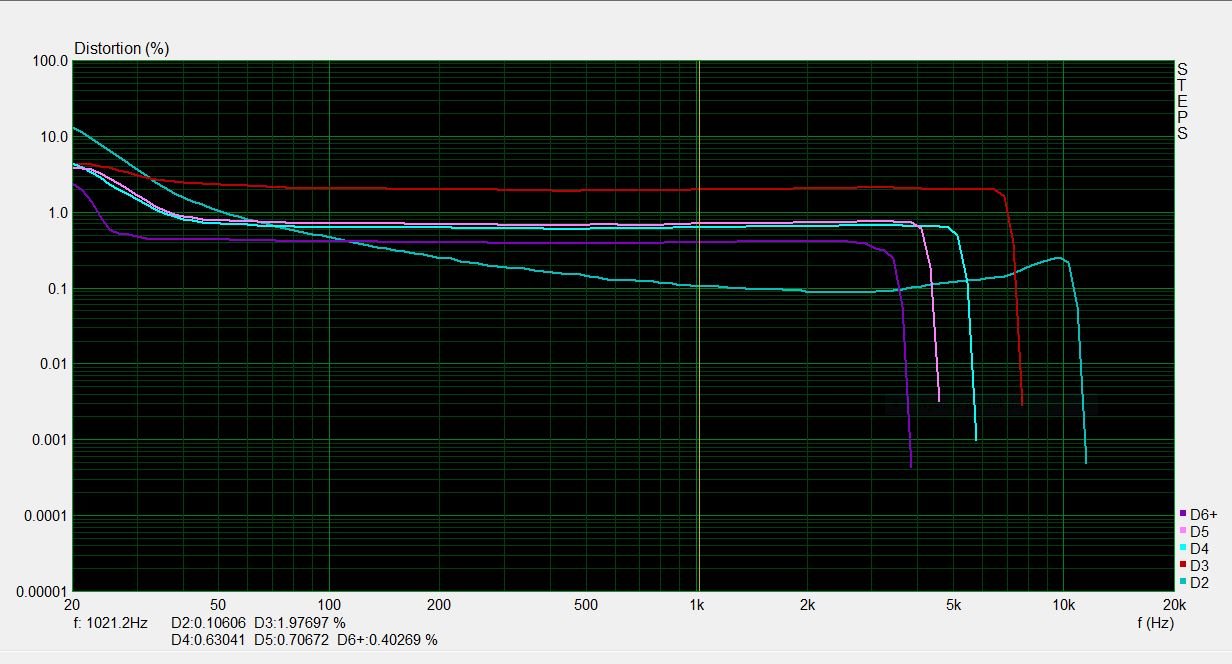Click the D6+ legend color swatch
The width and height of the screenshot is (1232, 664).
(1183, 514)
